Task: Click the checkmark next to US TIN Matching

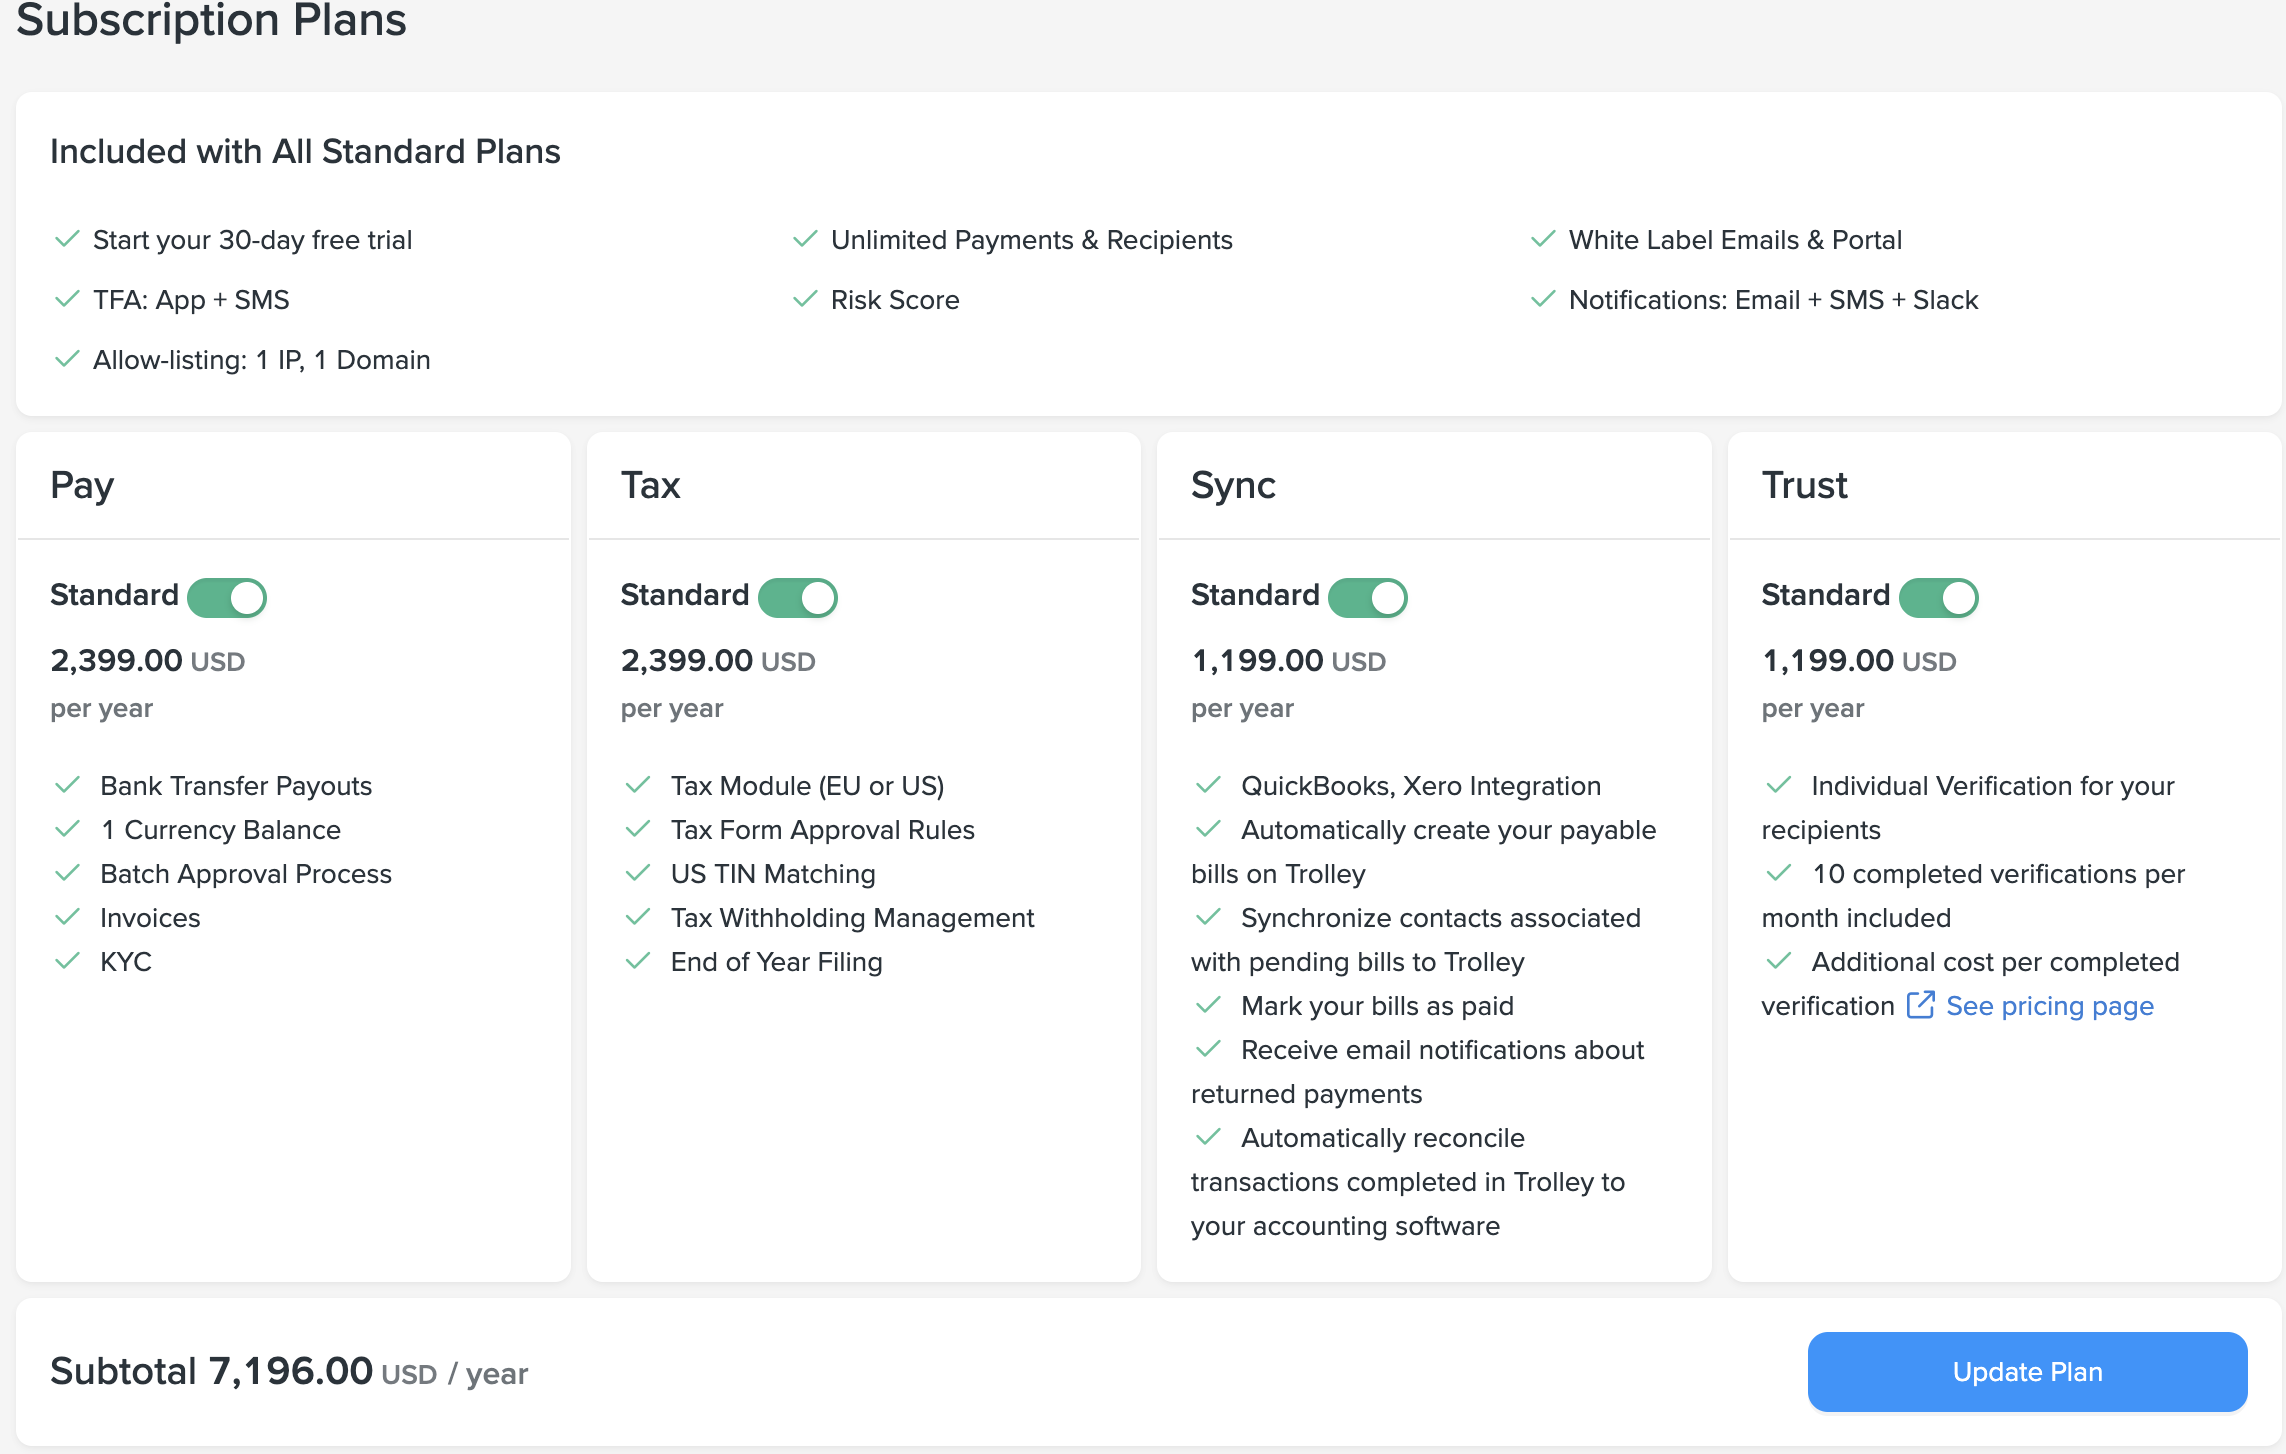Action: (x=638, y=873)
